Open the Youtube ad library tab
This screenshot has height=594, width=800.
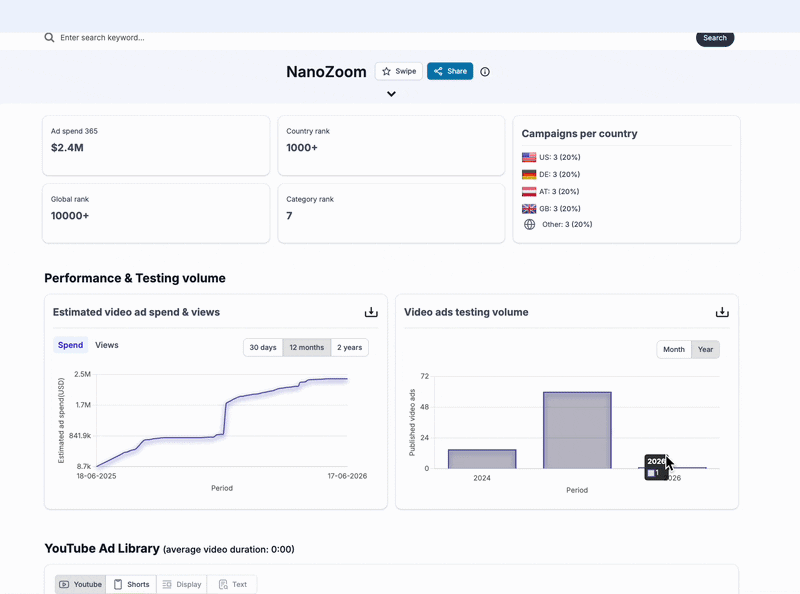pyautogui.click(x=81, y=584)
